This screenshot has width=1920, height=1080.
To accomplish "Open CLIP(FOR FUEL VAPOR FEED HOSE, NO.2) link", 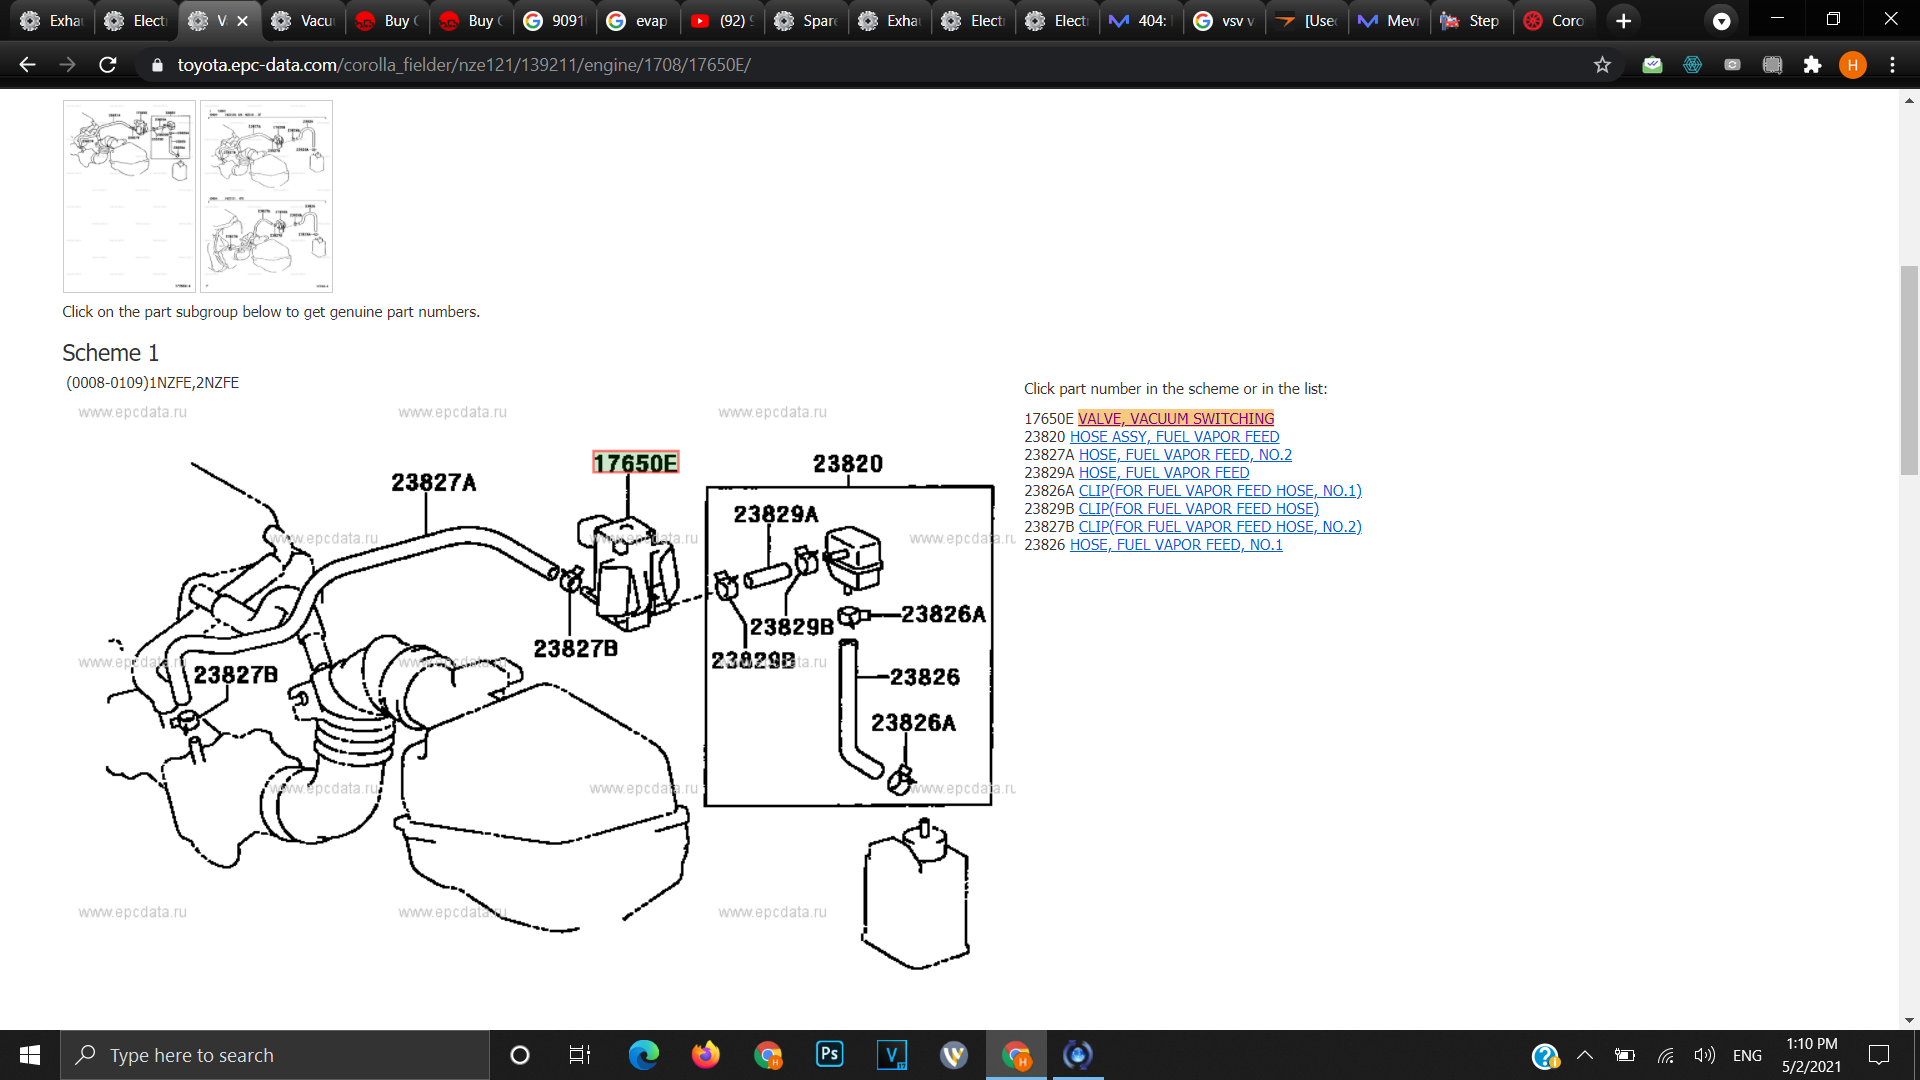I will tap(1220, 527).
